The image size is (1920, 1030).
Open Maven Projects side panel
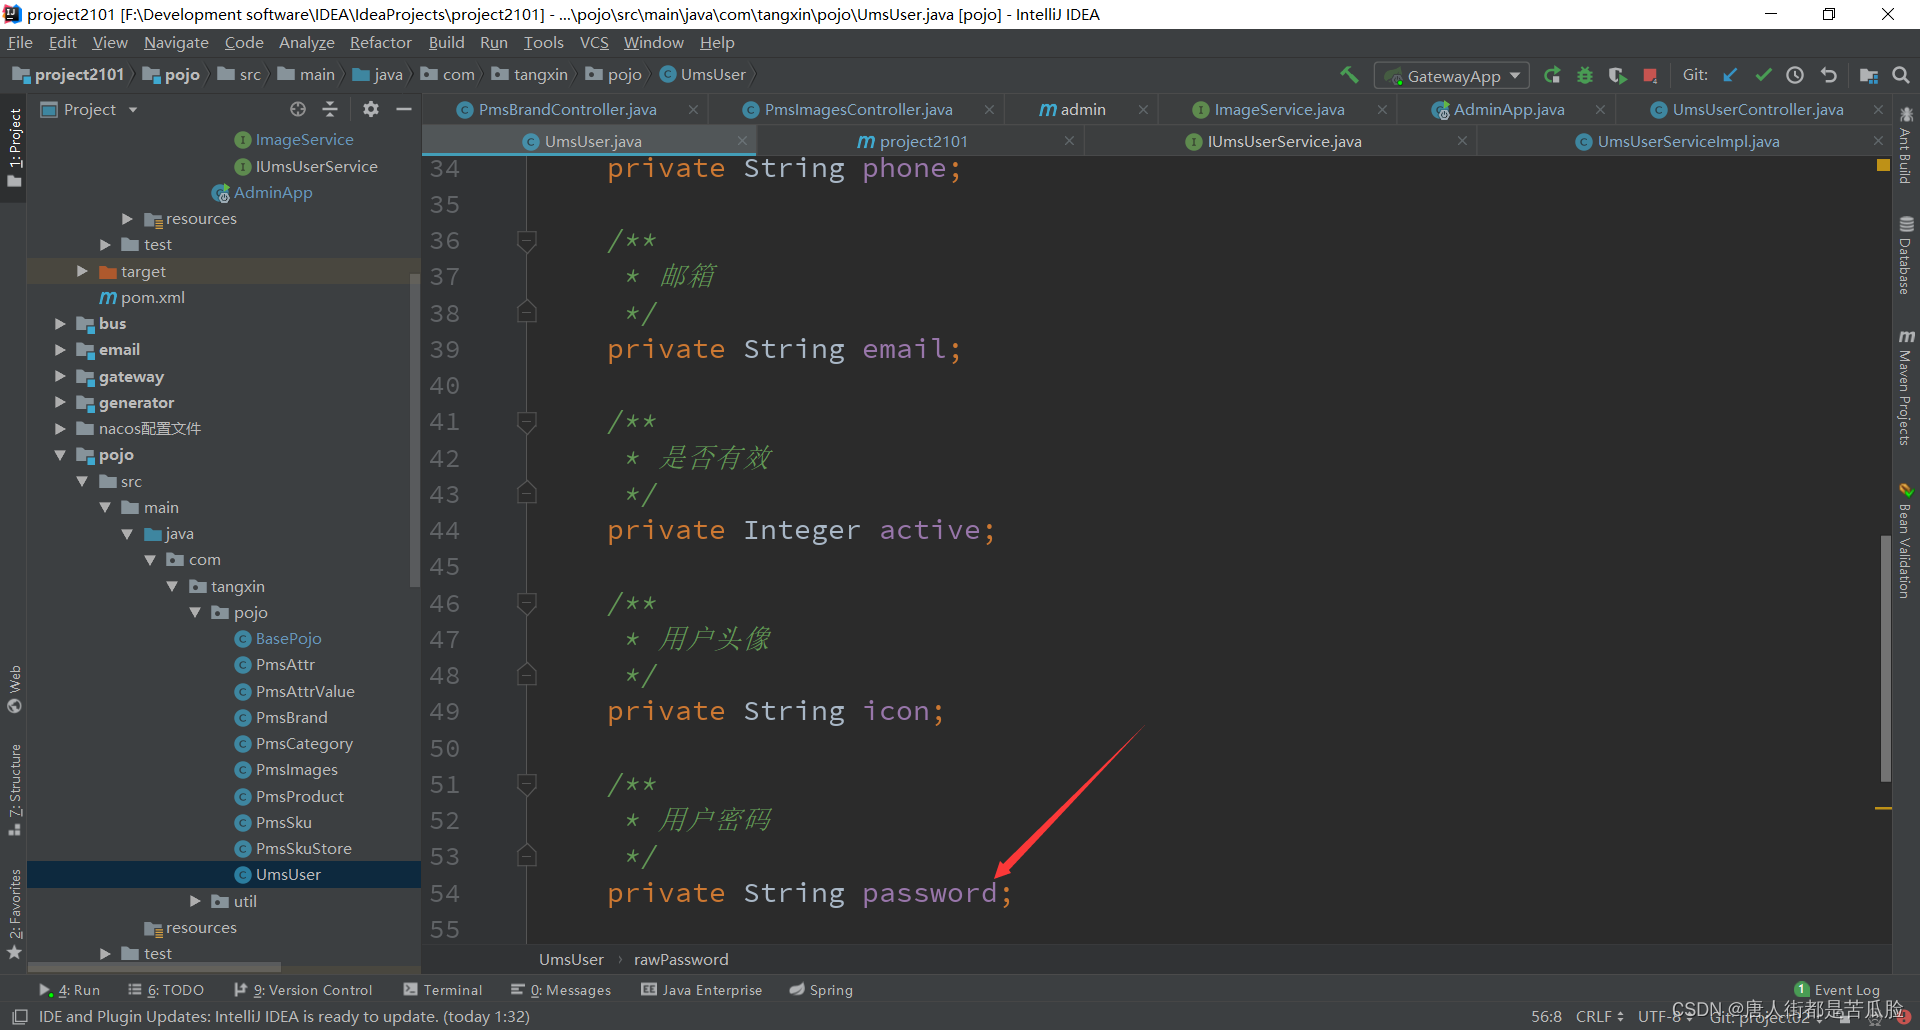1906,388
